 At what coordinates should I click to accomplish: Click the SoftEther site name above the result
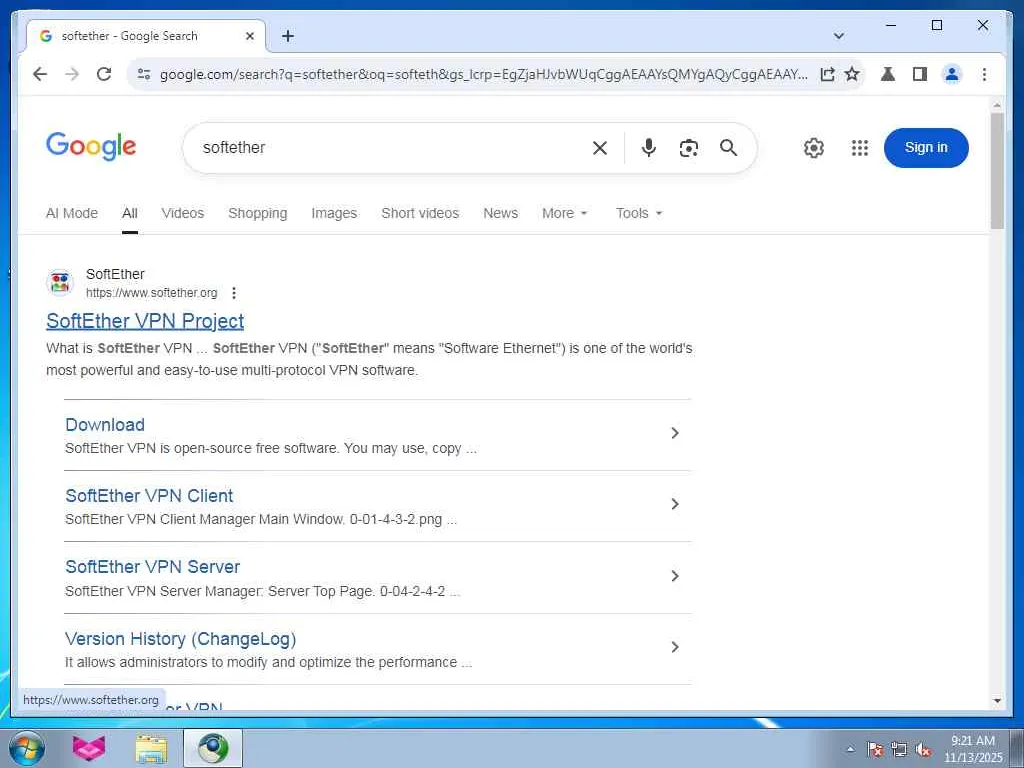(115, 274)
